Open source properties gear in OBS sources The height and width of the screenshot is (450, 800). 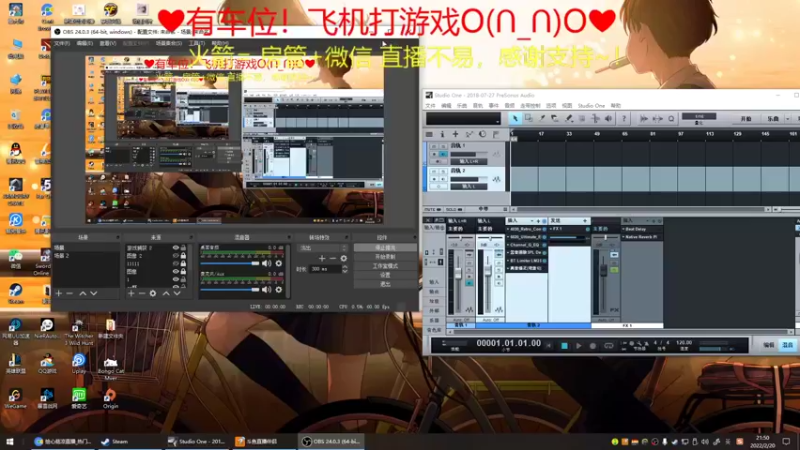(153, 293)
